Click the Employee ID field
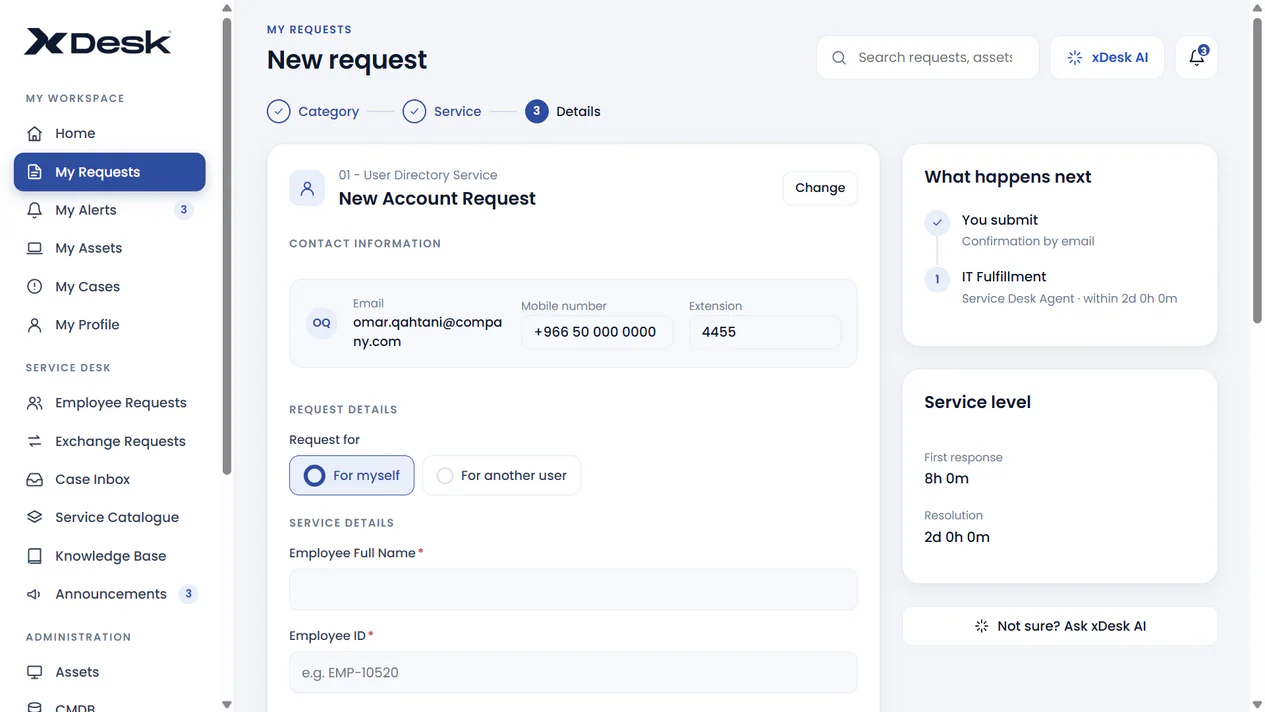 click(573, 673)
